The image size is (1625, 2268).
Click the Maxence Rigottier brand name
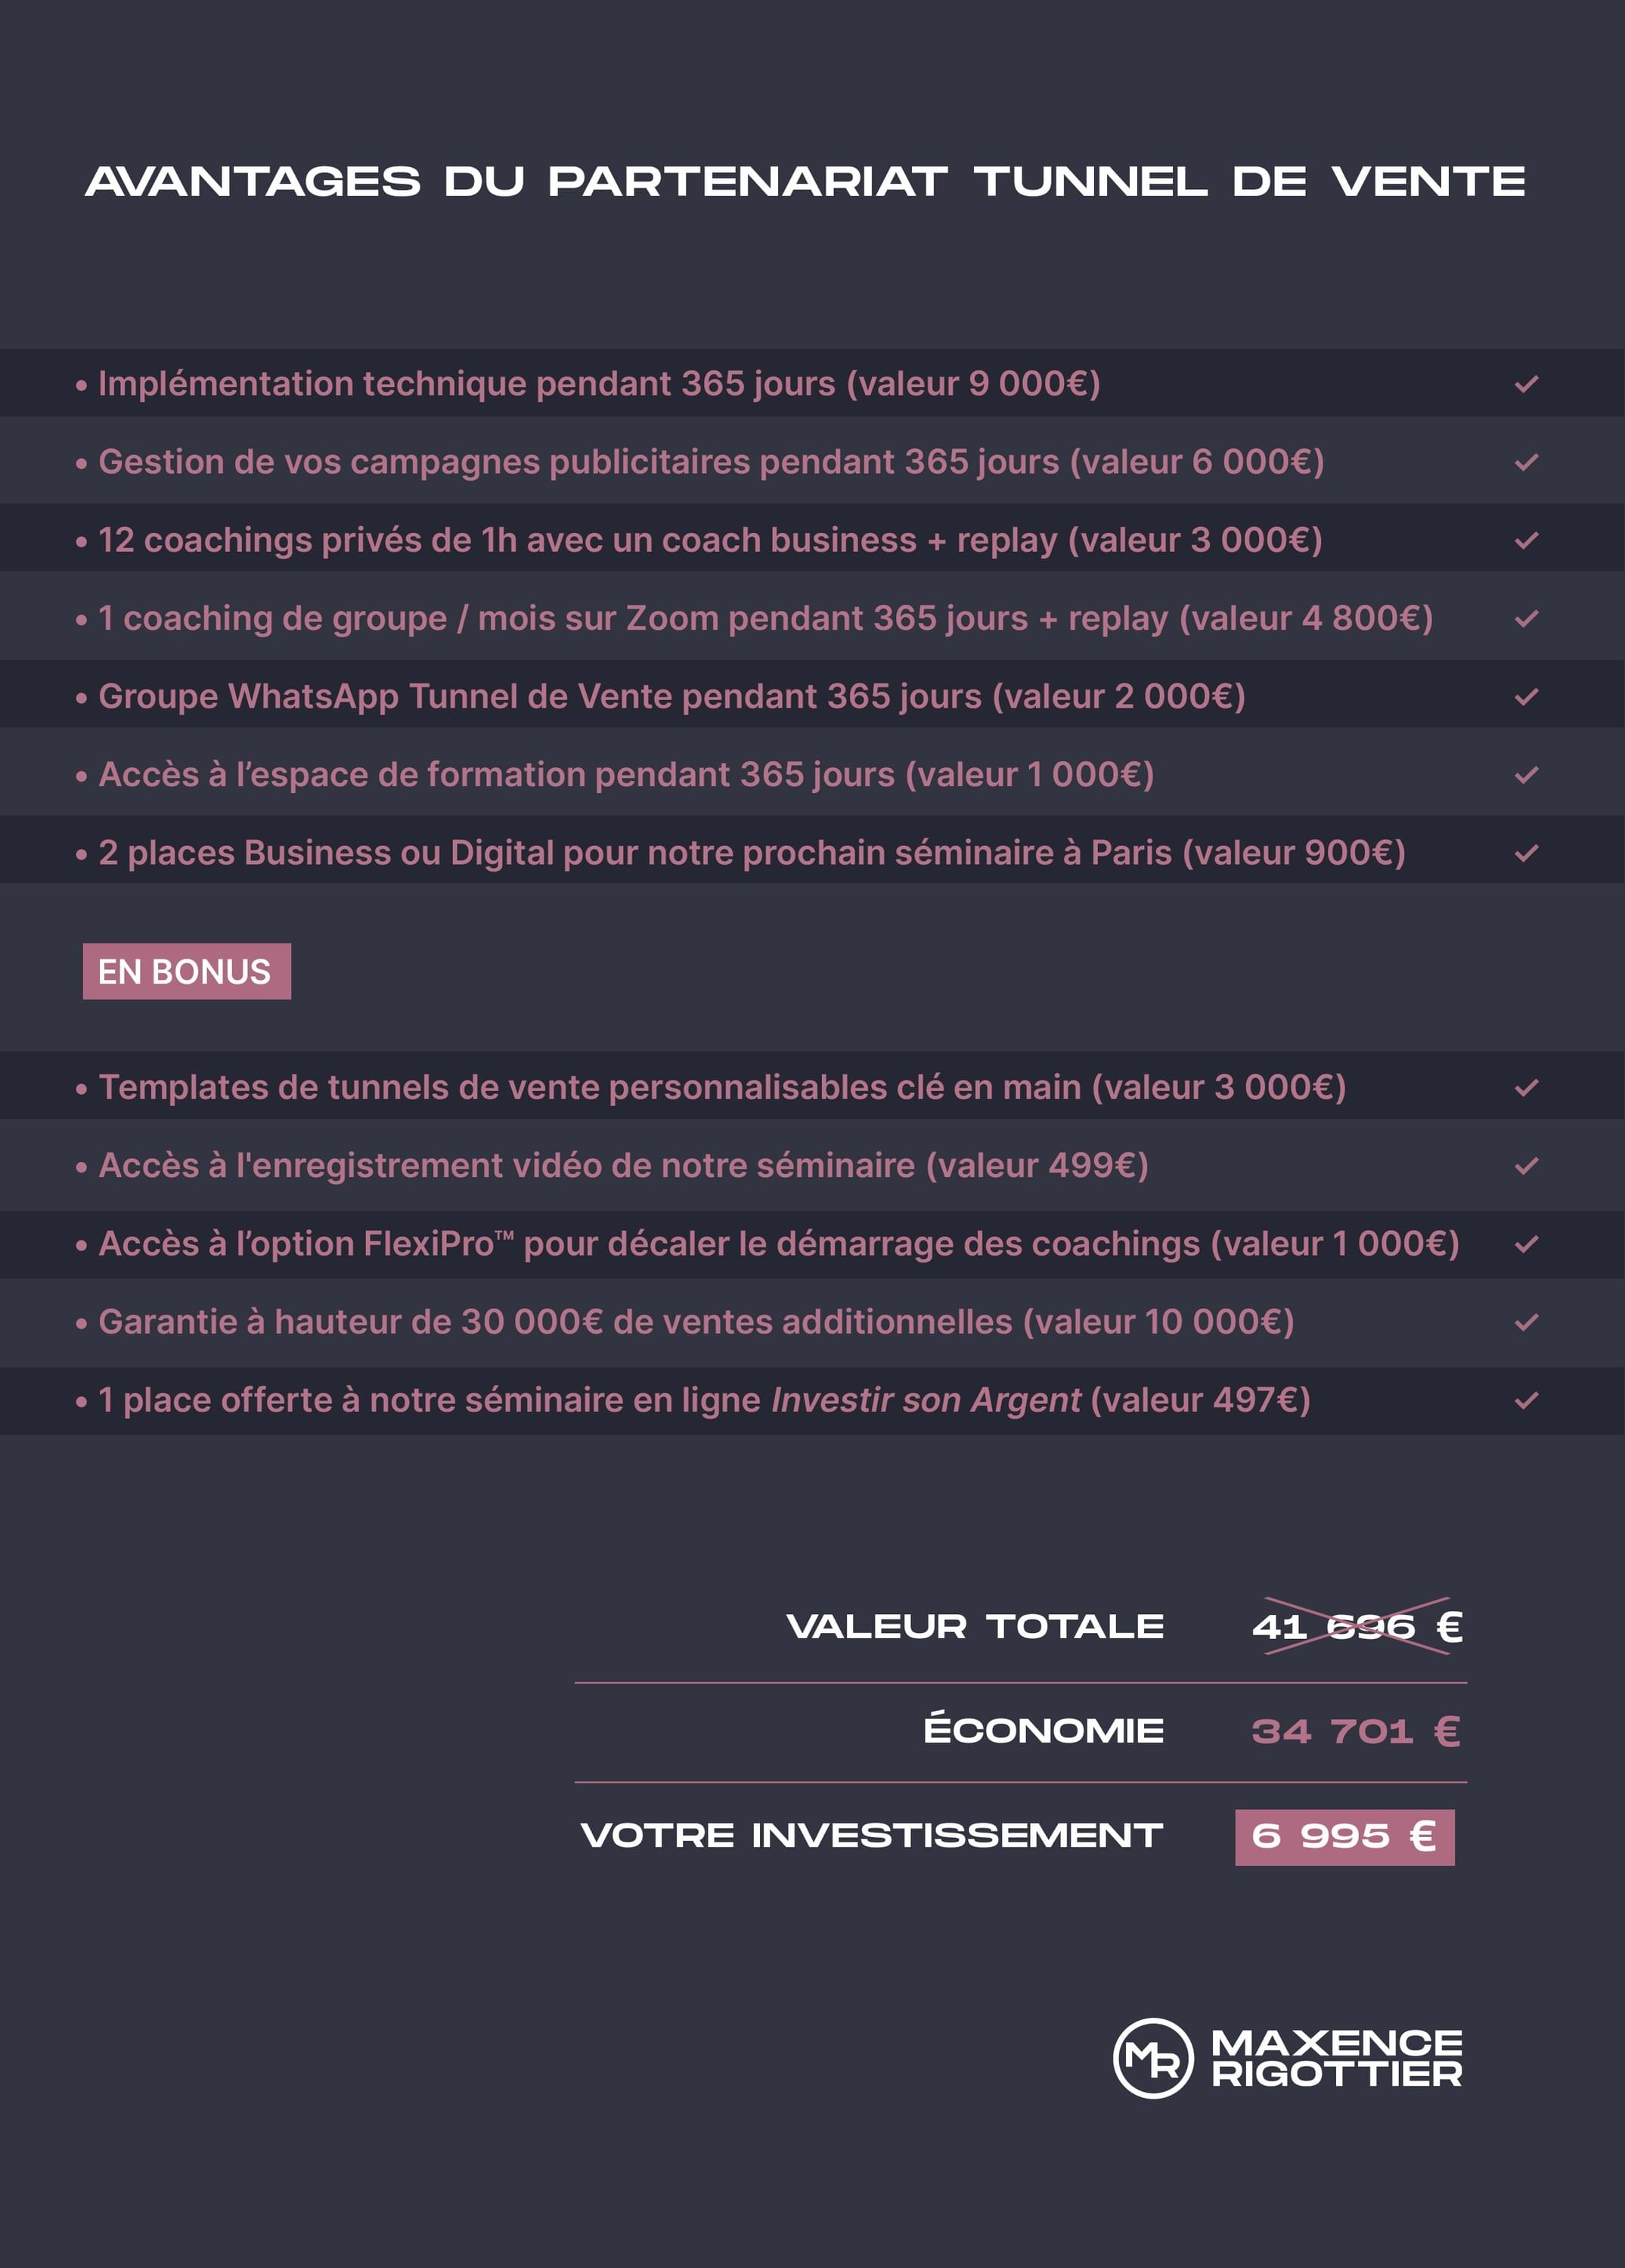[x=1336, y=2057]
